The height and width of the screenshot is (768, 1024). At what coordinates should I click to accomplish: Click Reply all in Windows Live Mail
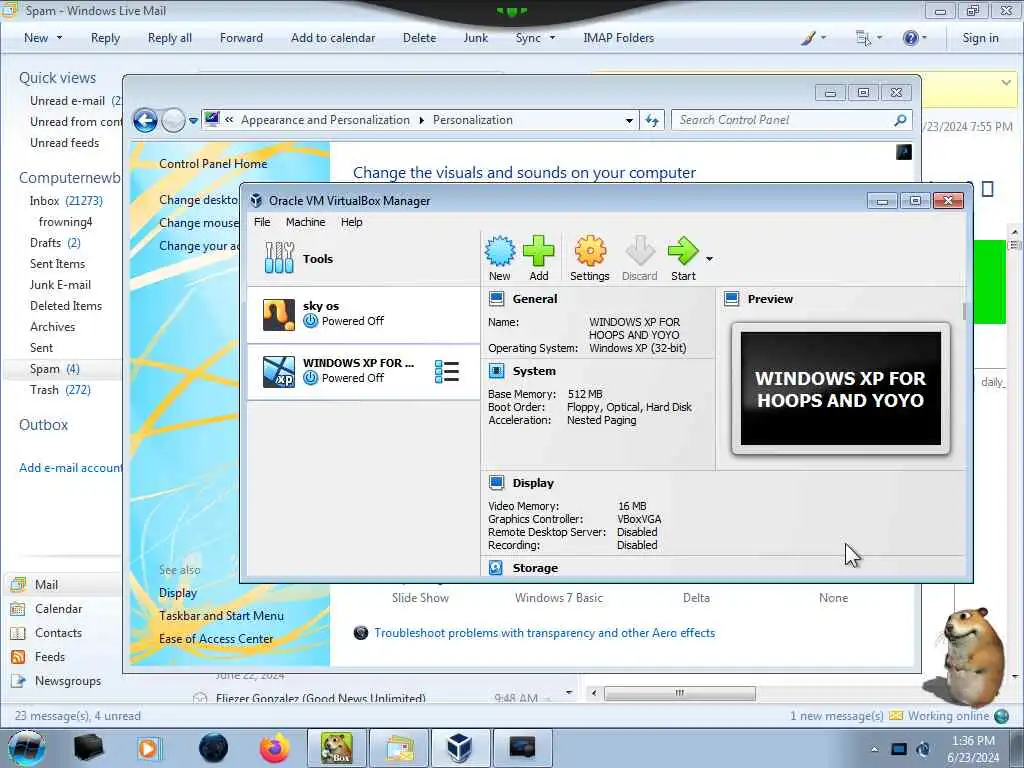170,38
